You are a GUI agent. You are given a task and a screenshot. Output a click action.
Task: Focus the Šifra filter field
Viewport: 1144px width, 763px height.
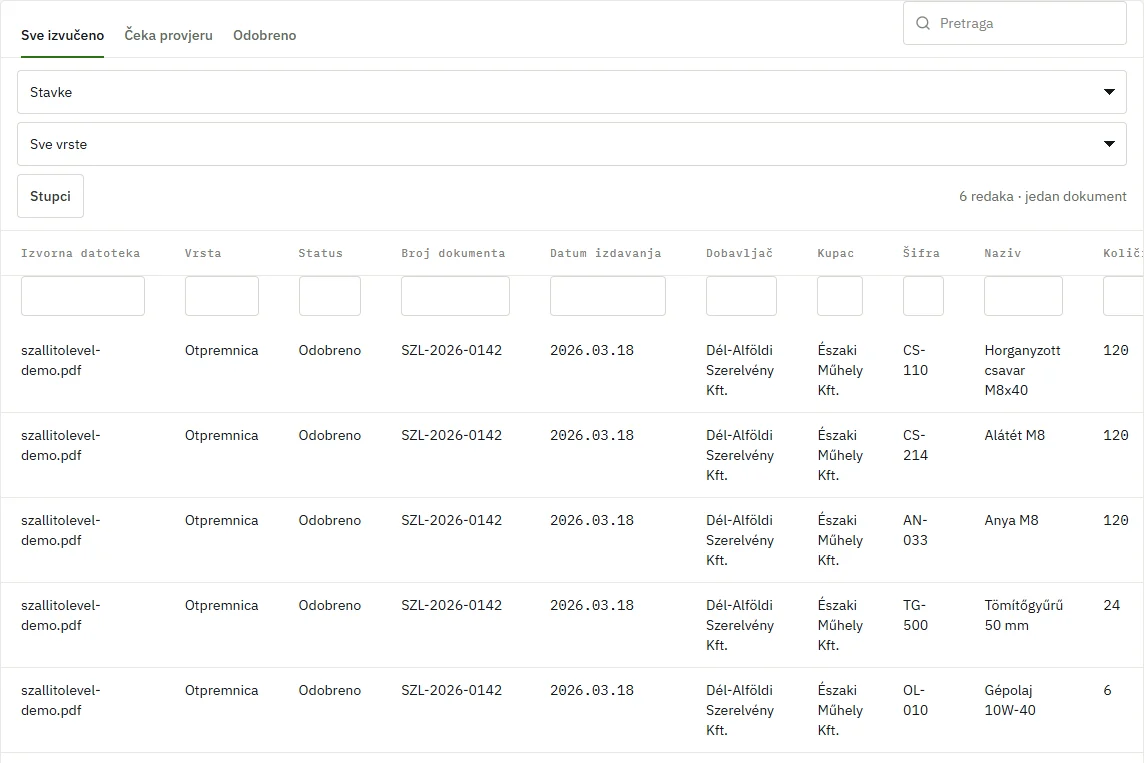924,296
